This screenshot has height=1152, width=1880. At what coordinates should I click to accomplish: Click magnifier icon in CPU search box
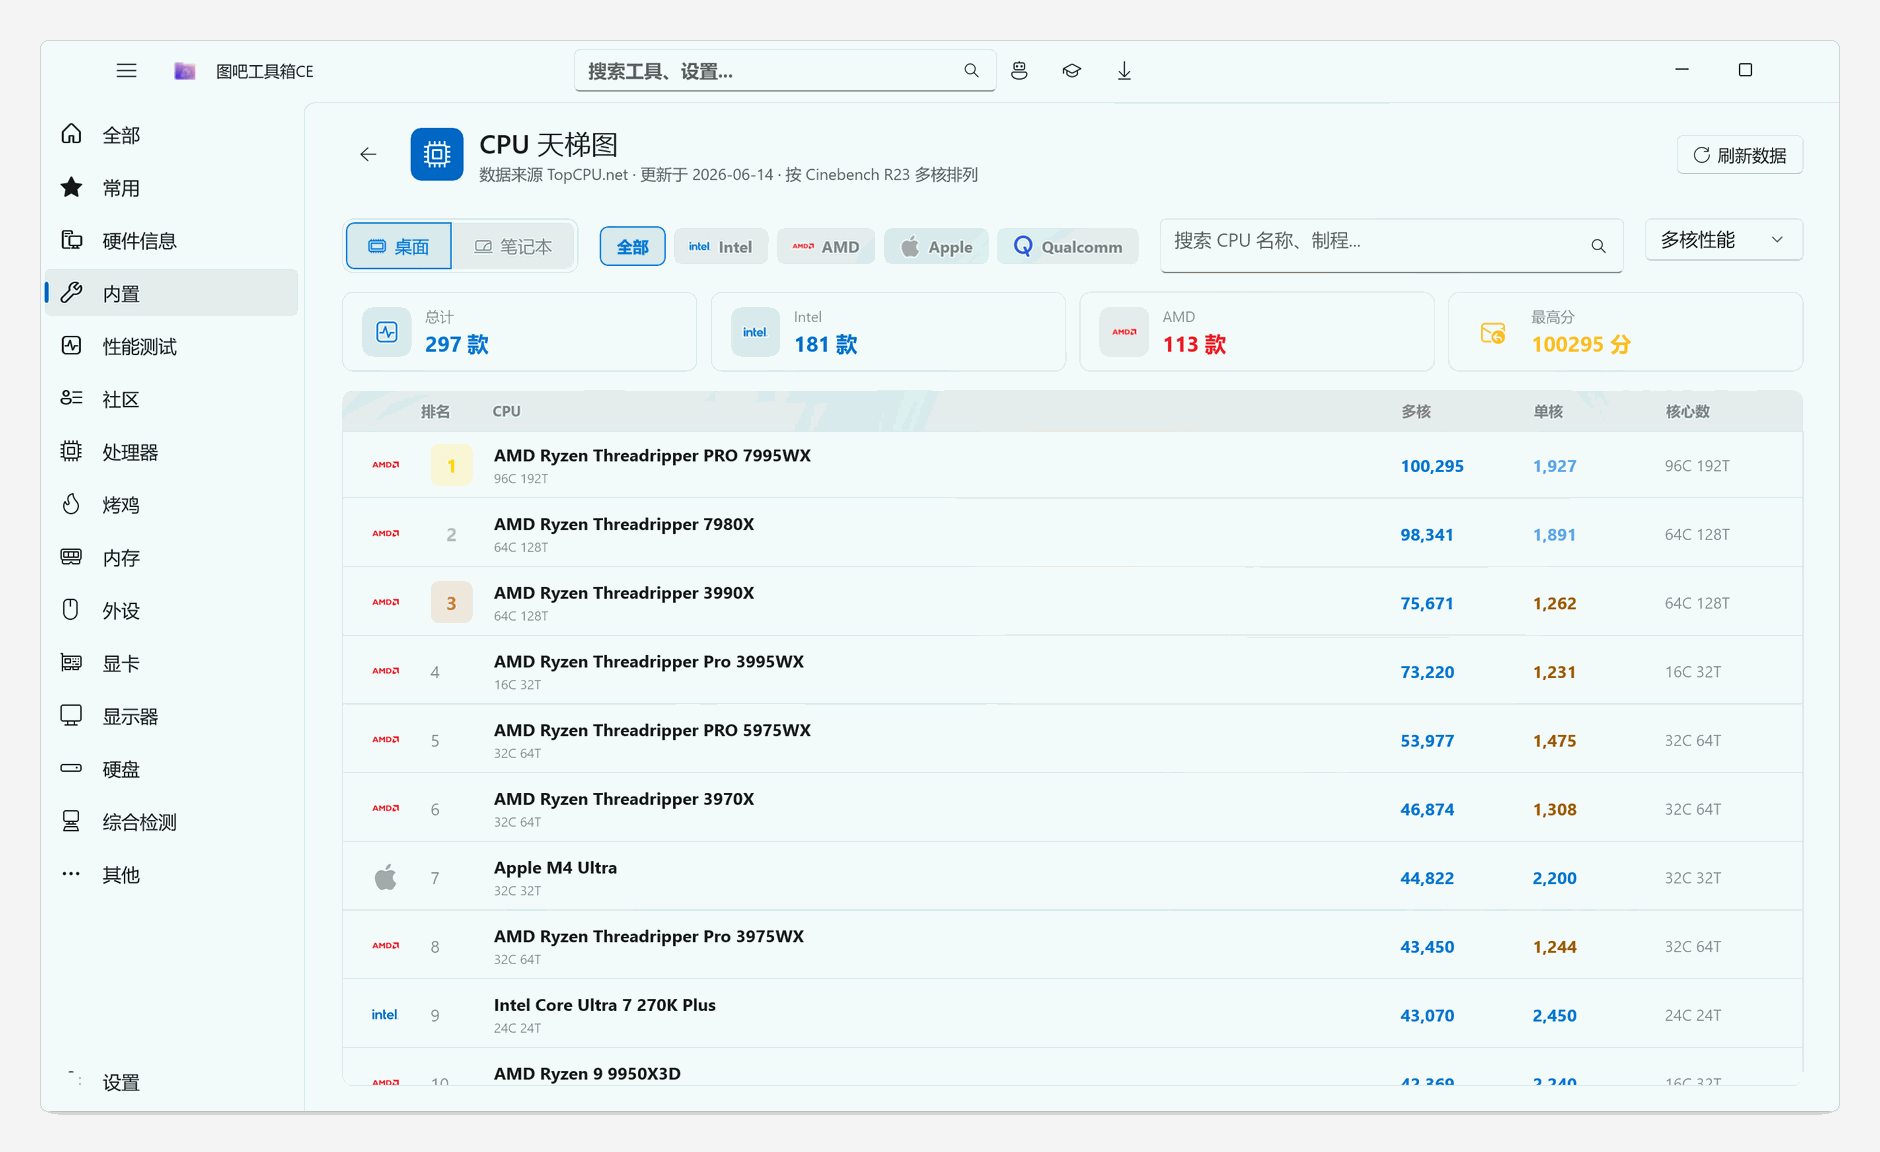coord(1598,246)
